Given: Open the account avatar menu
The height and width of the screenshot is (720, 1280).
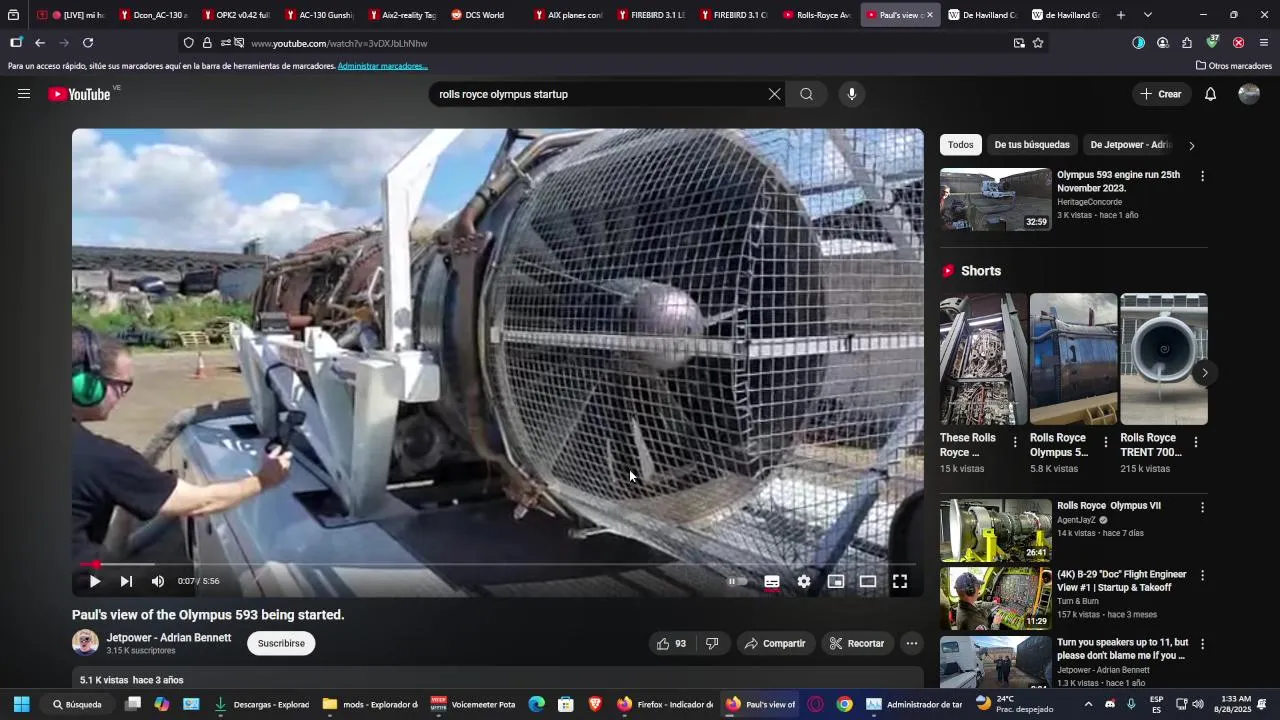Looking at the screenshot, I should pyautogui.click(x=1249, y=94).
